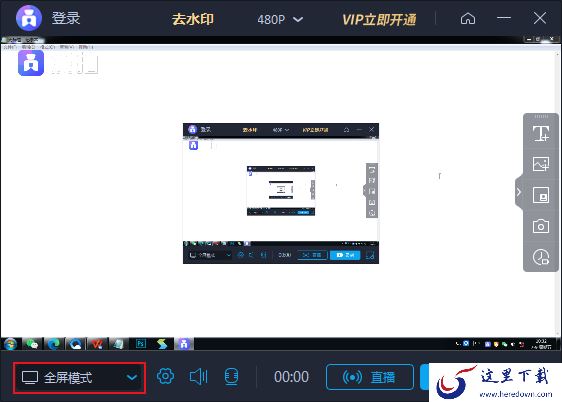This screenshot has height=402, width=562.
Task: Click the yellow security shield tray icon
Action: coord(496,344)
